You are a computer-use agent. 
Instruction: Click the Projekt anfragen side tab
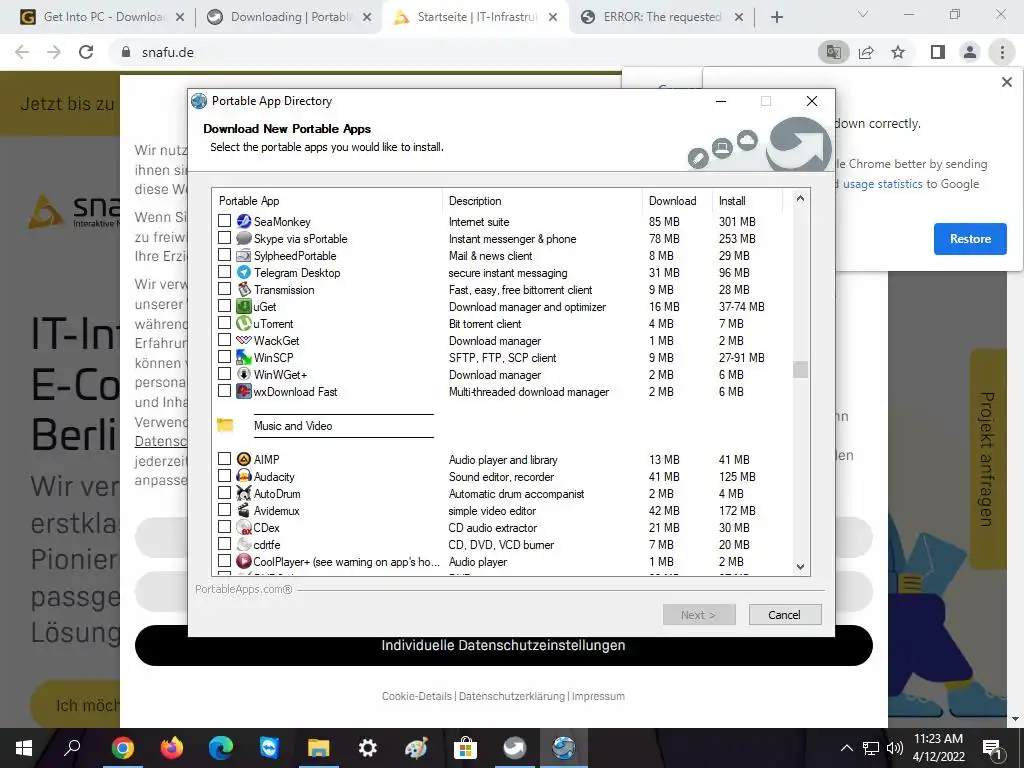(987, 458)
